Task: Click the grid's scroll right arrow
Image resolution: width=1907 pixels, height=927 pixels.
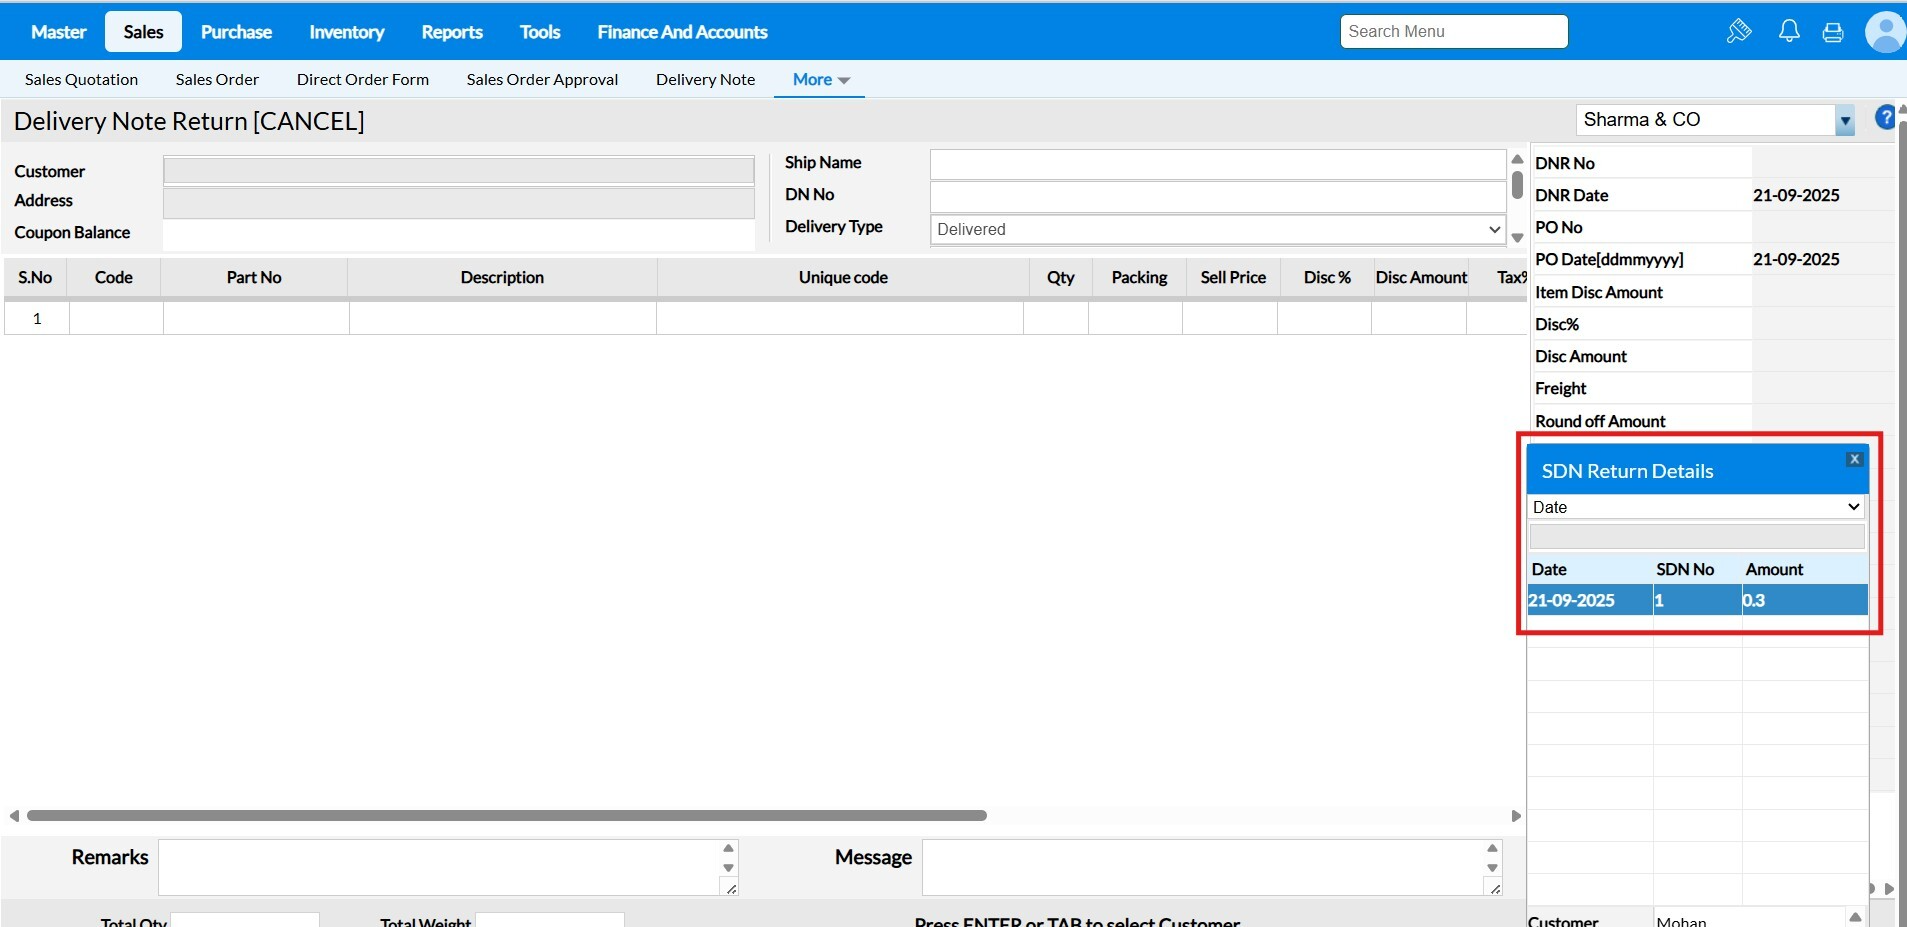Action: pyautogui.click(x=1516, y=816)
